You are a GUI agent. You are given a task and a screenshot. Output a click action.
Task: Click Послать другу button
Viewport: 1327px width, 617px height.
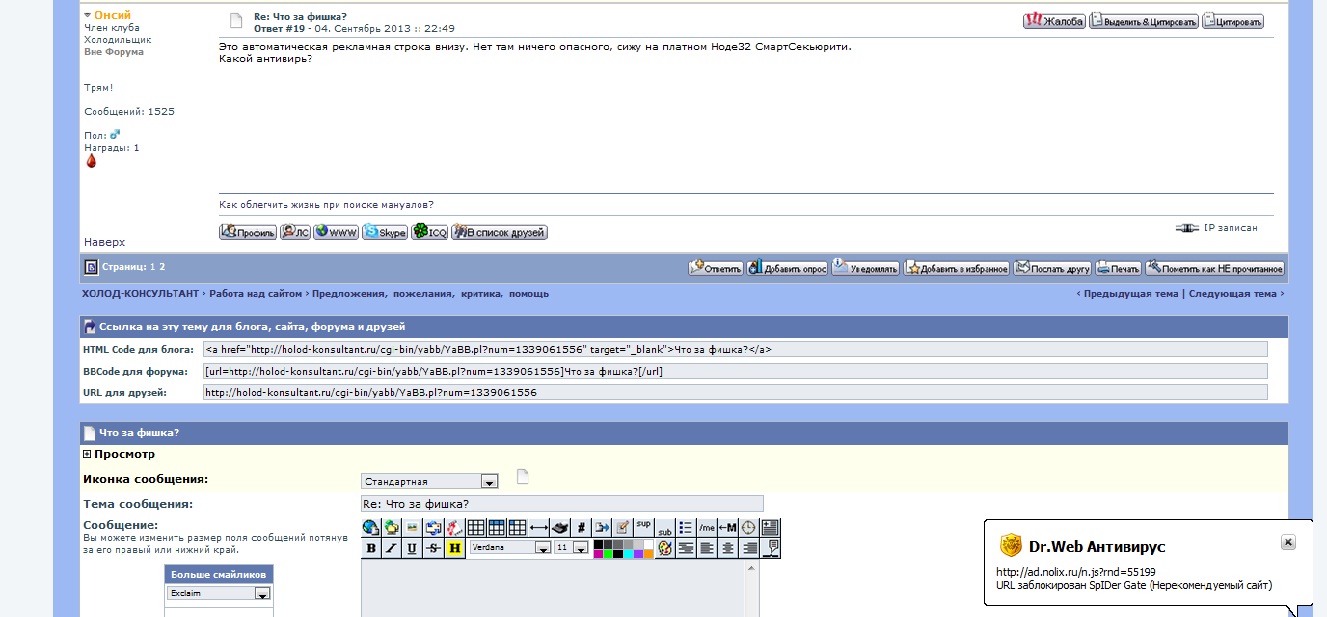(x=1053, y=268)
